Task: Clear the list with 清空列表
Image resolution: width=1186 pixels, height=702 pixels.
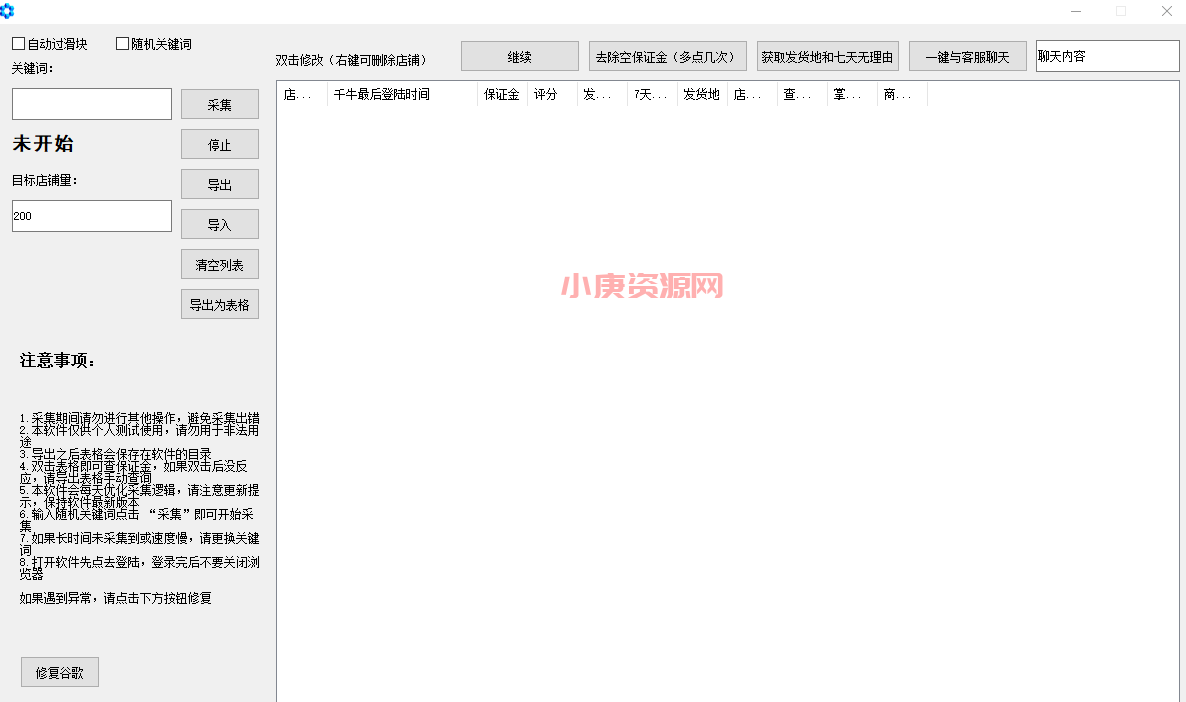Action: 219,263
